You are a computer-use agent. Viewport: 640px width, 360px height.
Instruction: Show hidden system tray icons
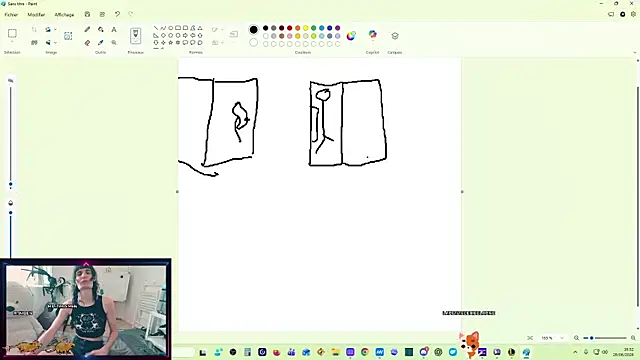(x=575, y=352)
